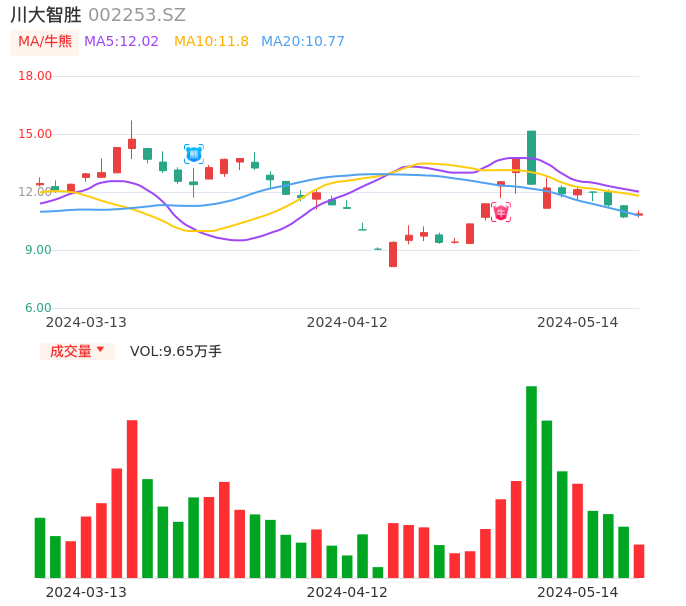Image resolution: width=686 pixels, height=606 pixels.
Task: Click the stock code 002253.SZ
Action: click(137, 15)
